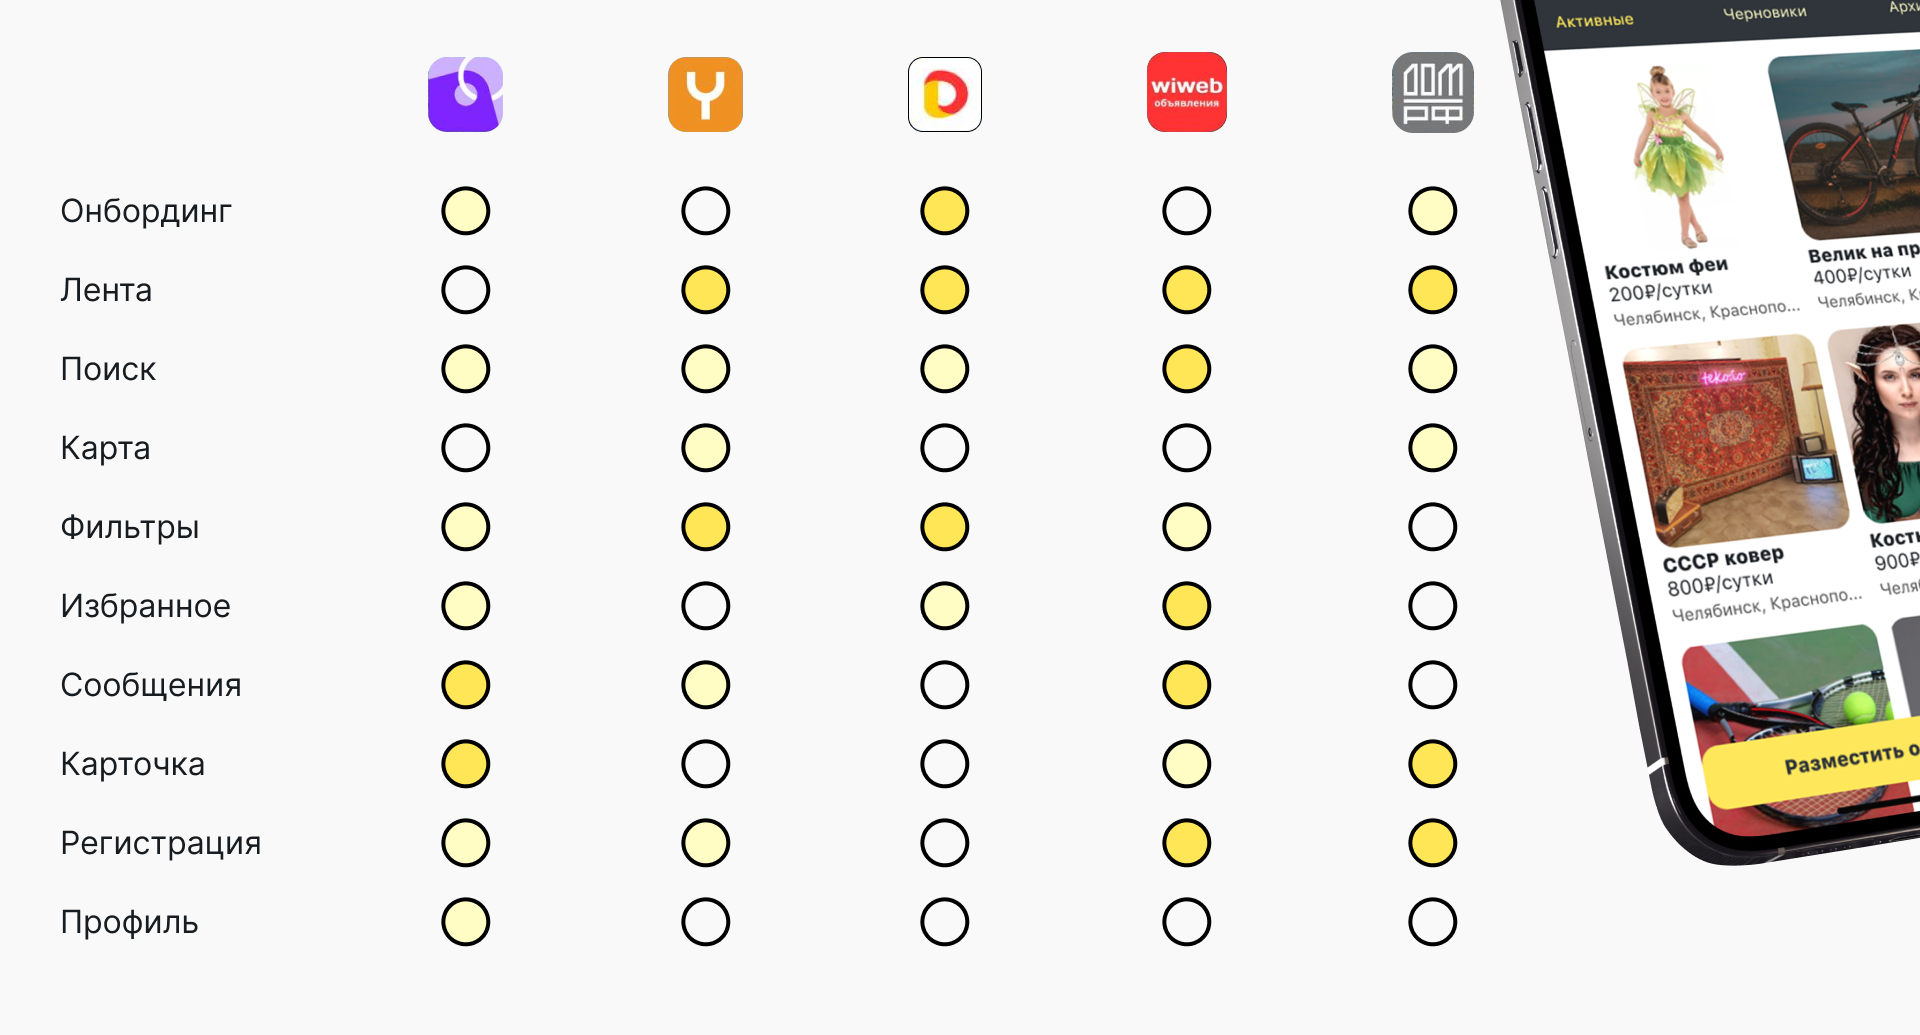This screenshot has height=1035, width=1920.
Task: Select Фильтры circle under D logo column
Action: pyautogui.click(x=945, y=527)
